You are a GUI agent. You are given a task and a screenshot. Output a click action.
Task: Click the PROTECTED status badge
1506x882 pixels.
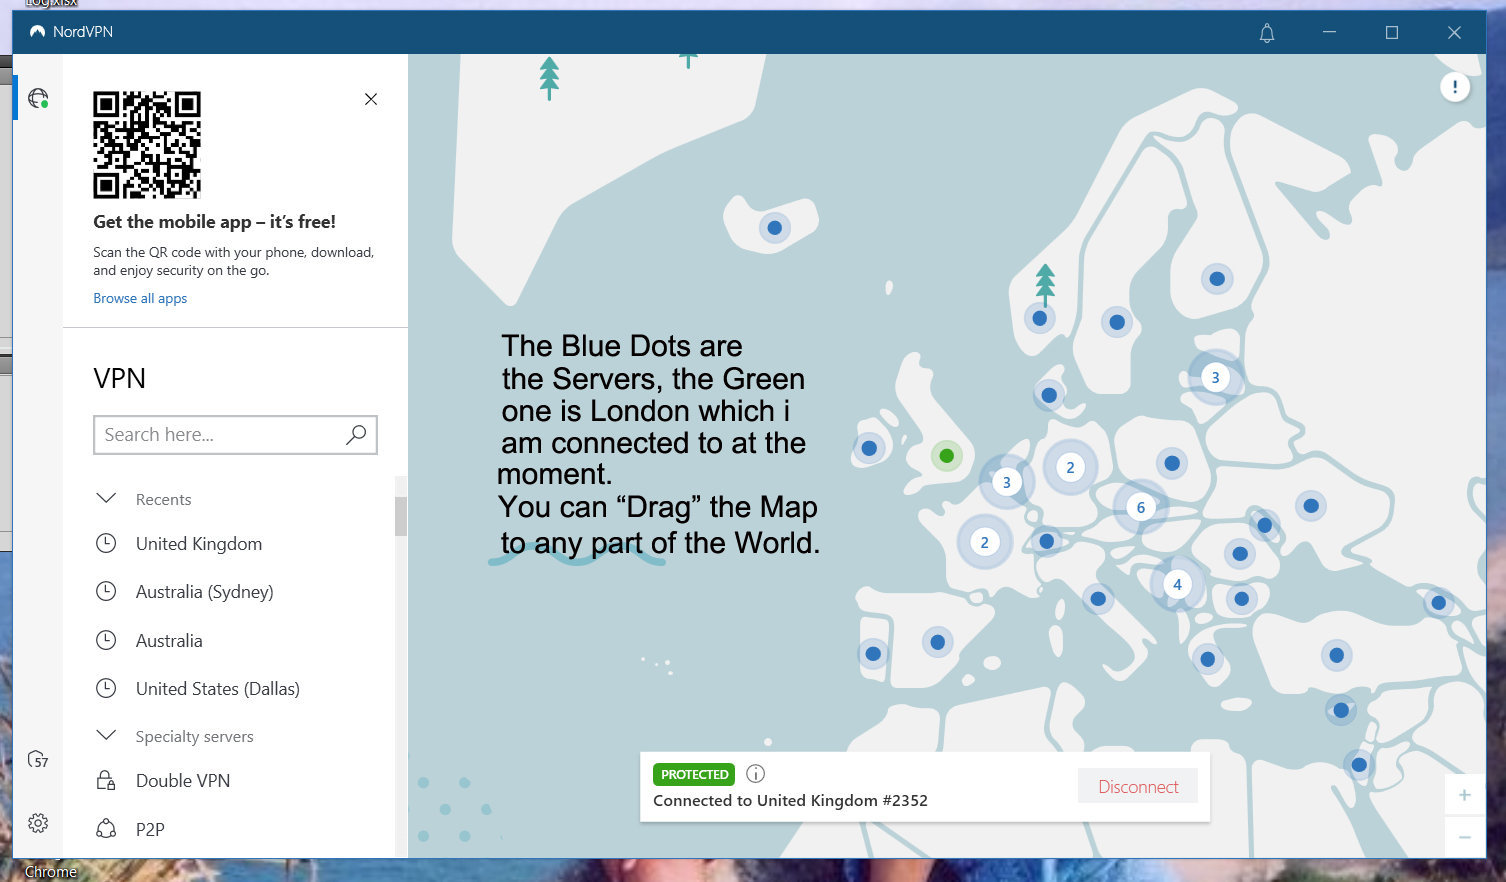coord(694,774)
